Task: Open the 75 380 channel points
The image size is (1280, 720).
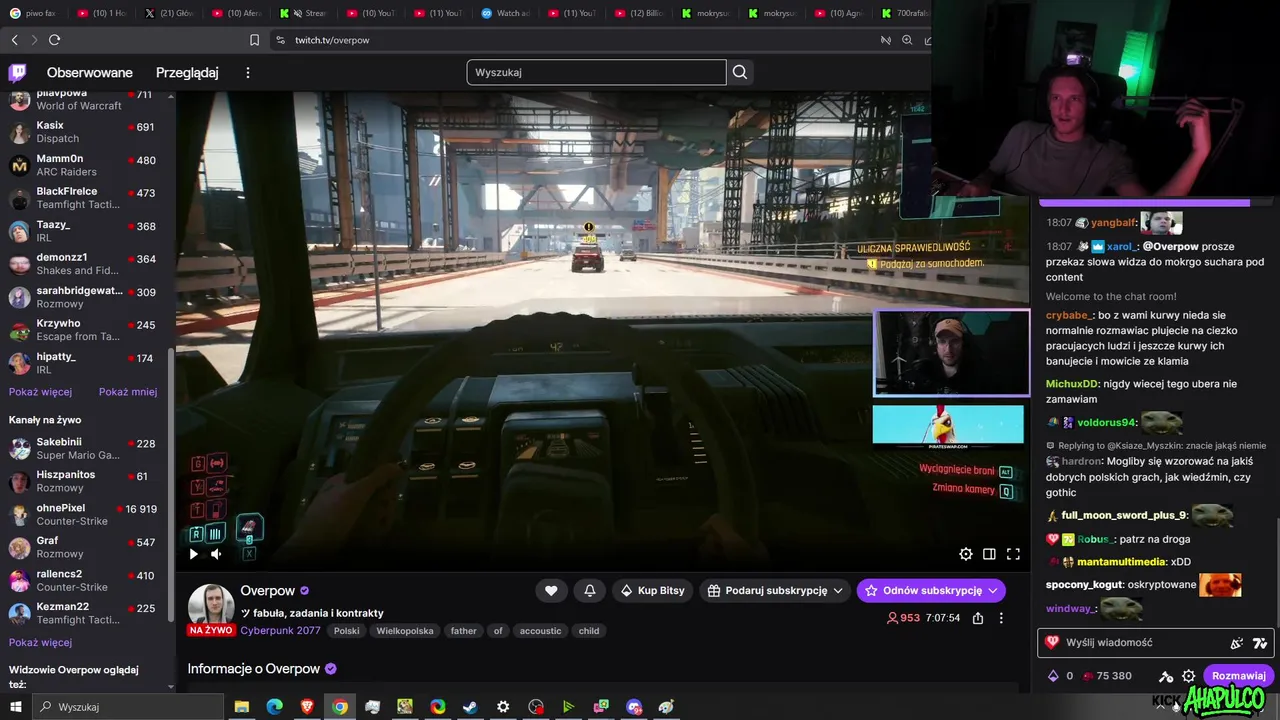Action: [x=1107, y=676]
